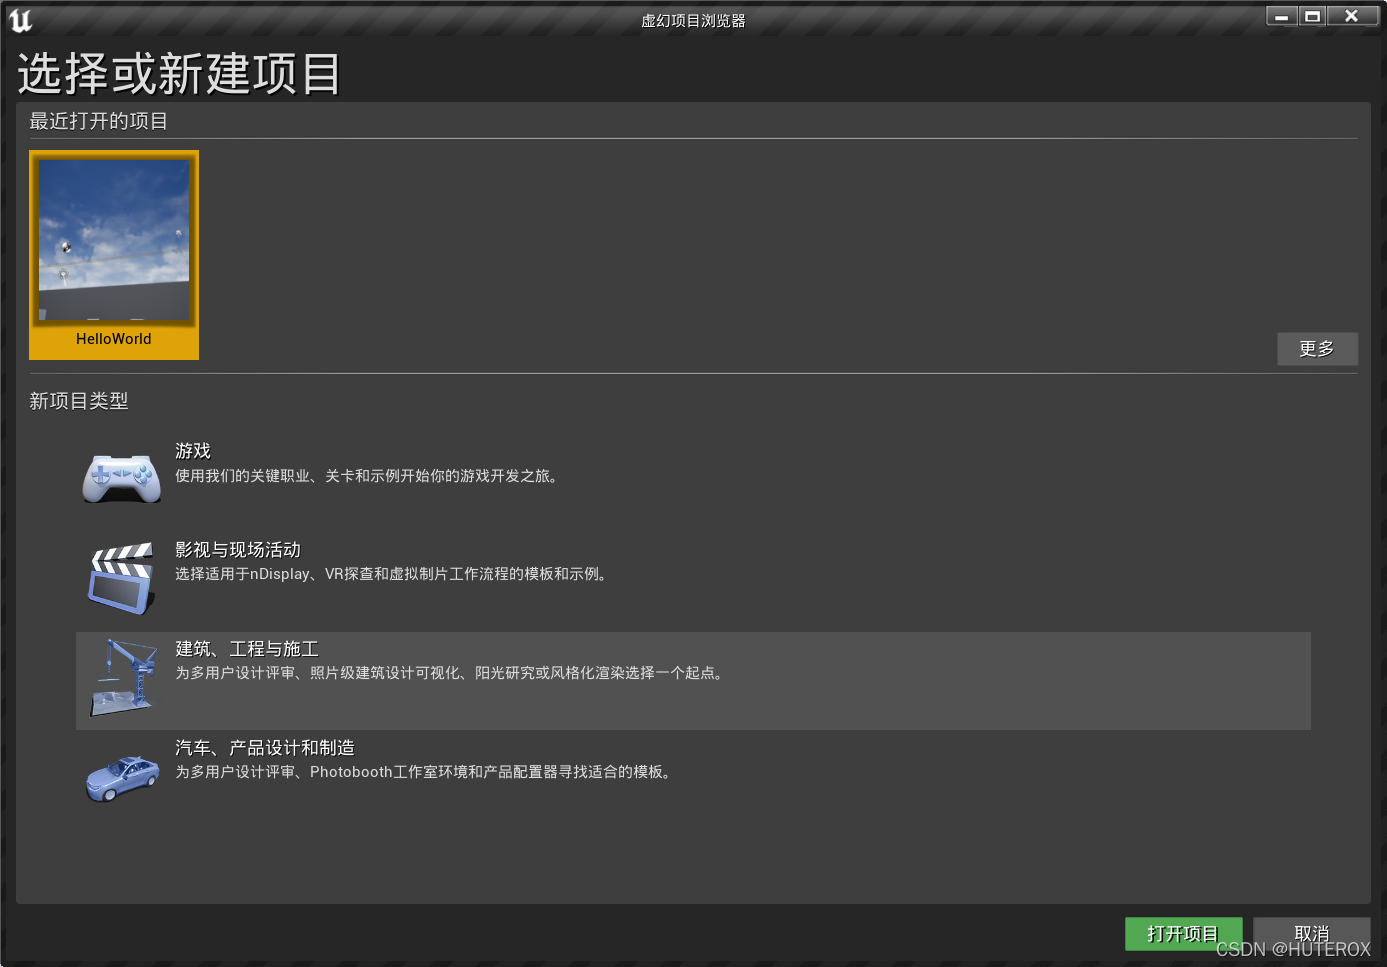The width and height of the screenshot is (1387, 967).
Task: Click the 新项目类型 section header
Action: pyautogui.click(x=79, y=401)
